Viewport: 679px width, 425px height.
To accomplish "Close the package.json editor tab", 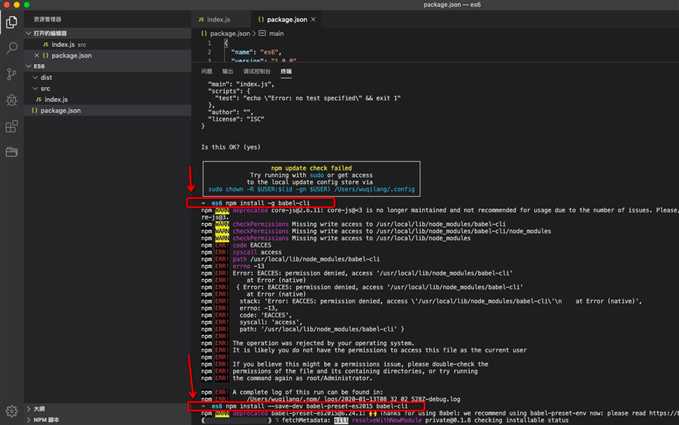I will tap(314, 19).
